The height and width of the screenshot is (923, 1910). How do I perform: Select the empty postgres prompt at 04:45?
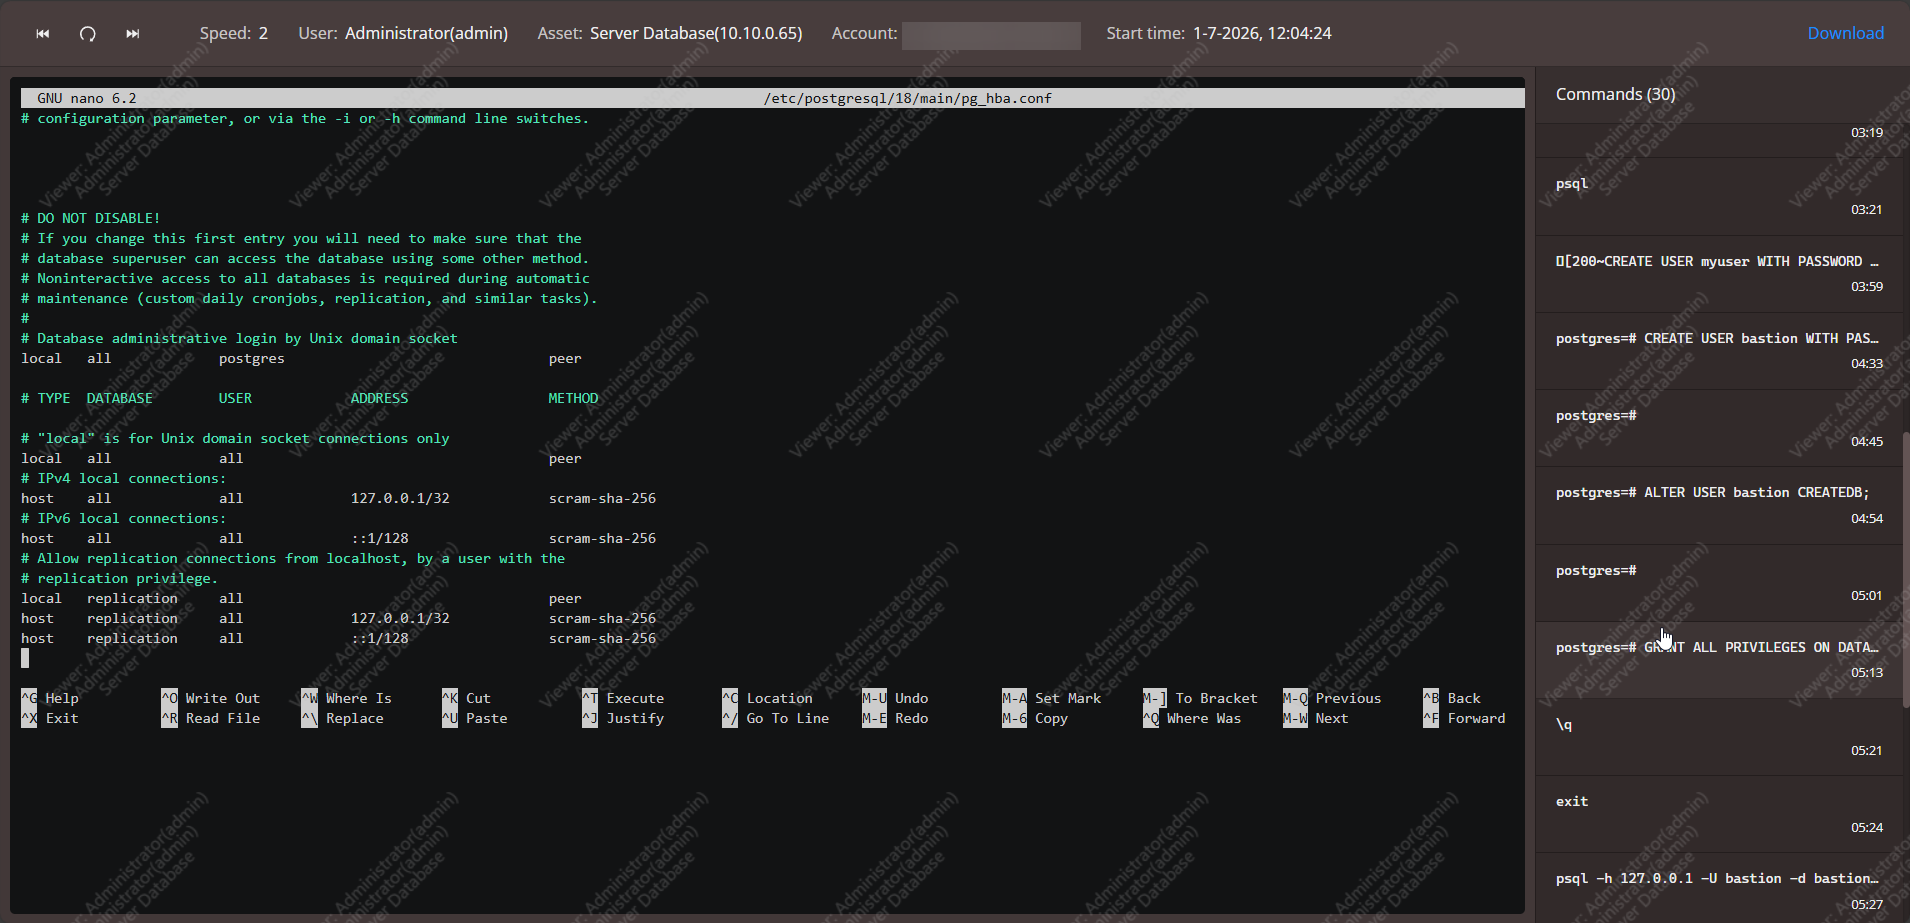pos(1718,425)
